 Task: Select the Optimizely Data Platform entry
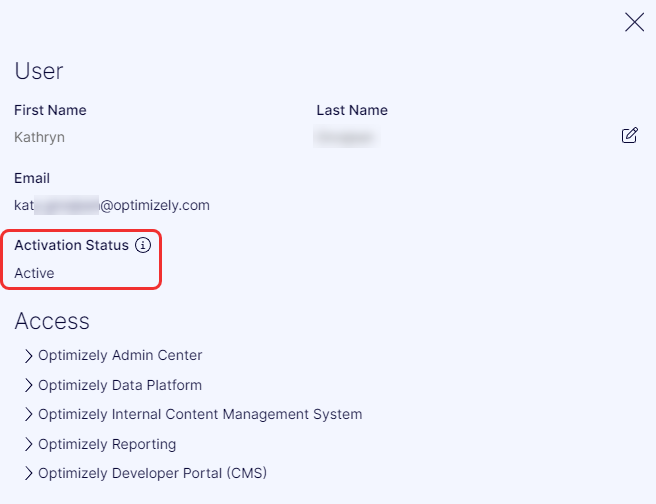pos(120,385)
